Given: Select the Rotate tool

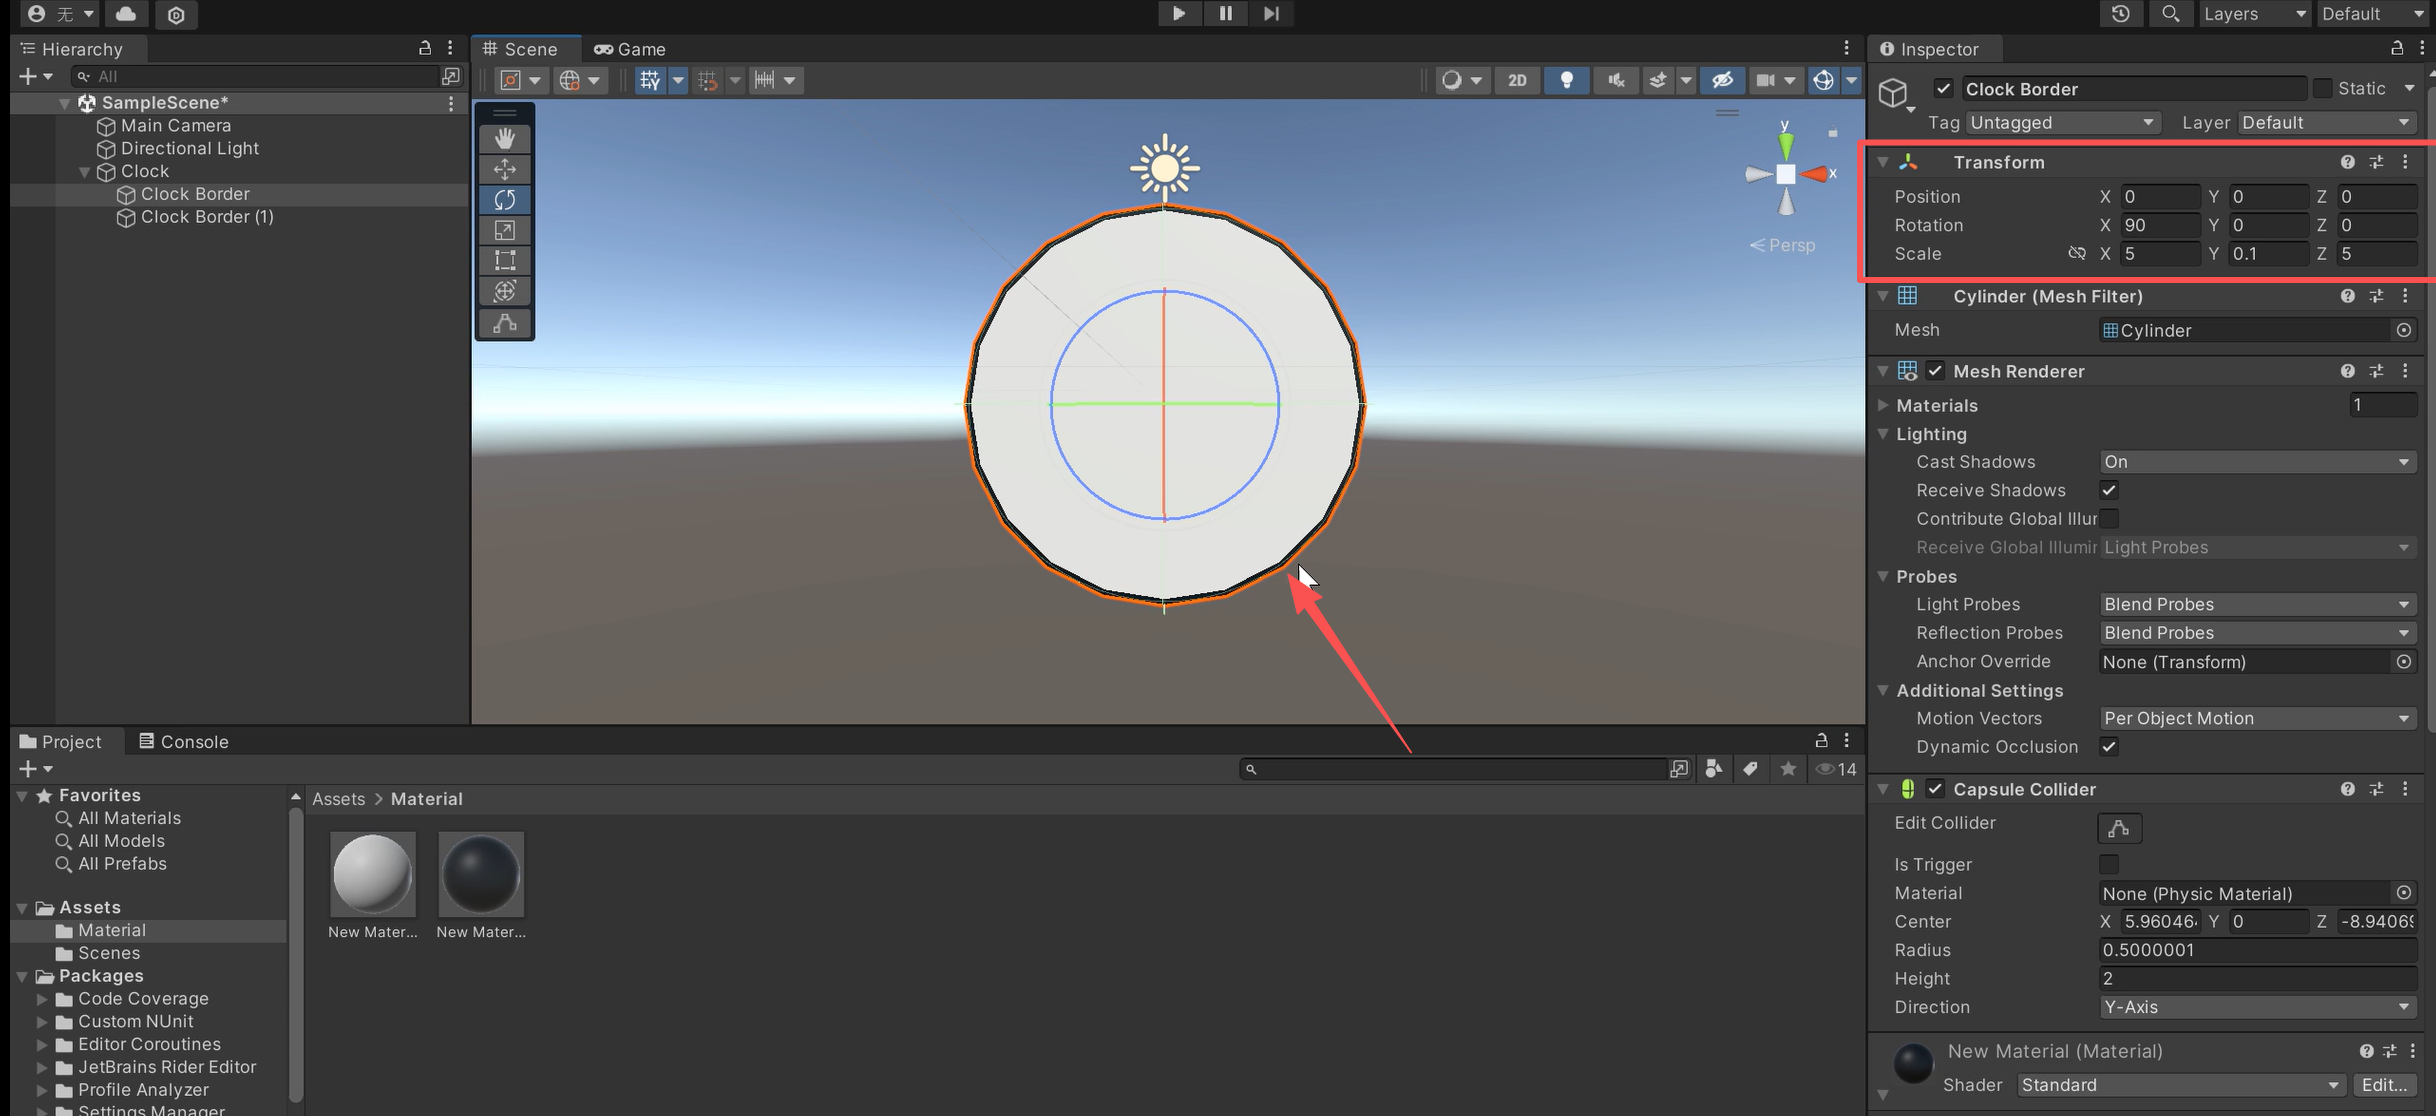Looking at the screenshot, I should click(505, 200).
